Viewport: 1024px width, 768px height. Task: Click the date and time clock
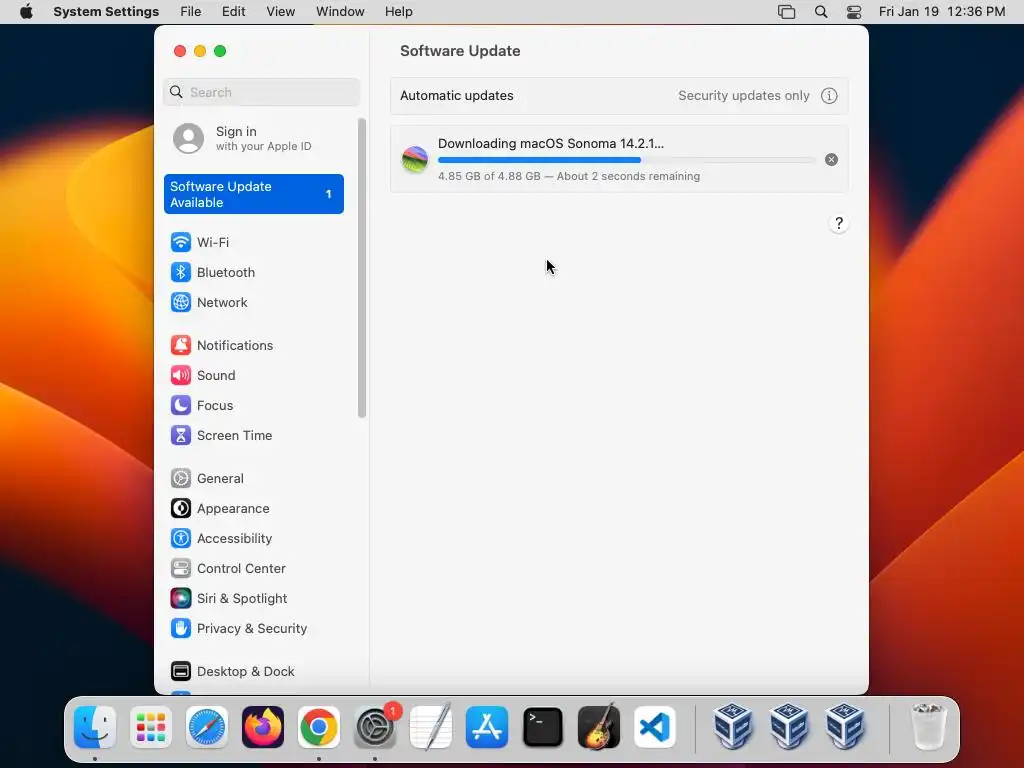point(942,12)
